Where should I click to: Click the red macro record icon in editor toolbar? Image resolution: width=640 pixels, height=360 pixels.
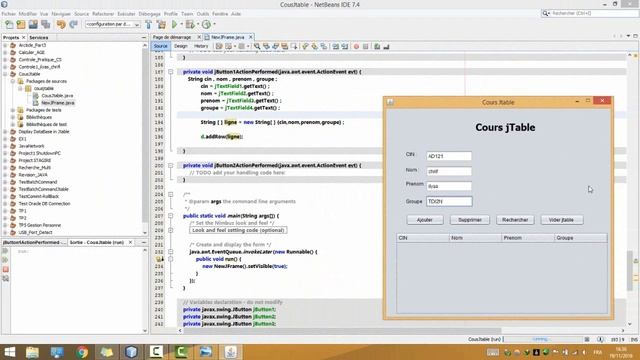356,47
